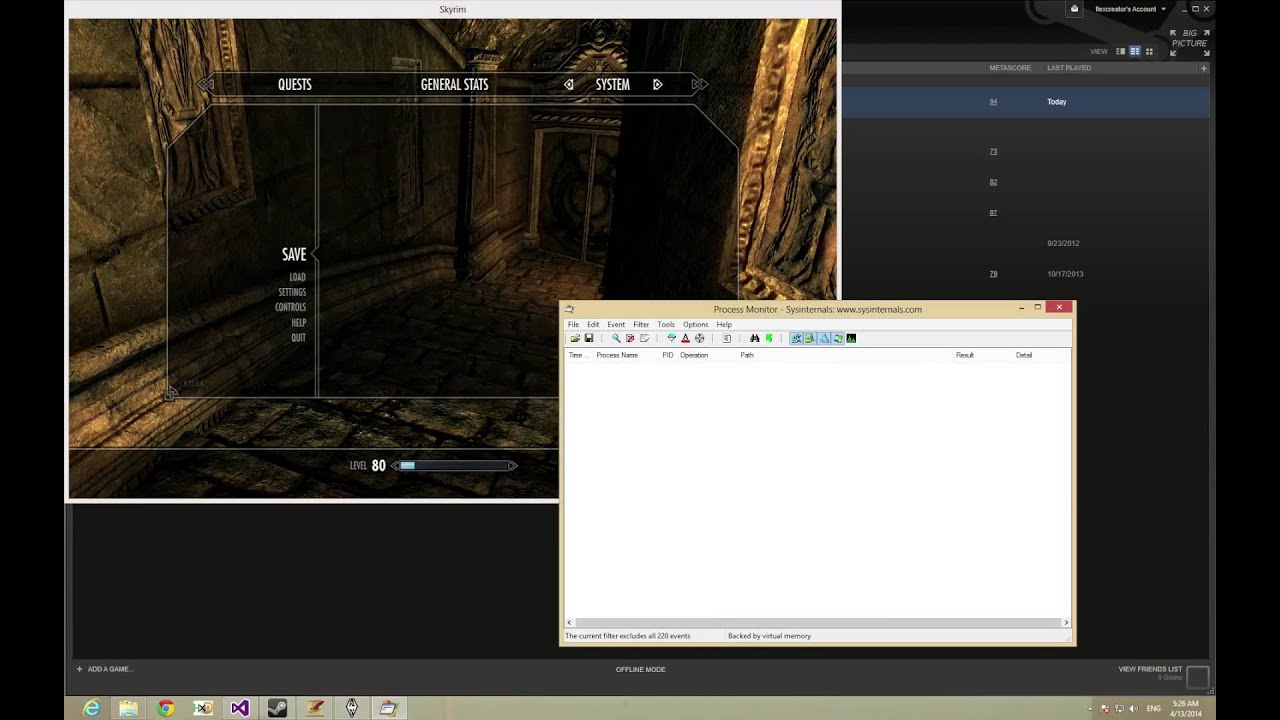Image resolution: width=1280 pixels, height=720 pixels.
Task: Switch Steam library to grid view icon
Action: 1149,51
